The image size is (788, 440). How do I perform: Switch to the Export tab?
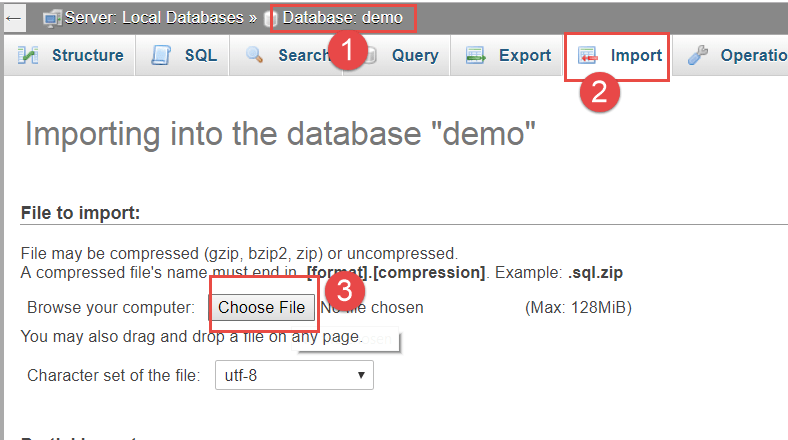(524, 56)
